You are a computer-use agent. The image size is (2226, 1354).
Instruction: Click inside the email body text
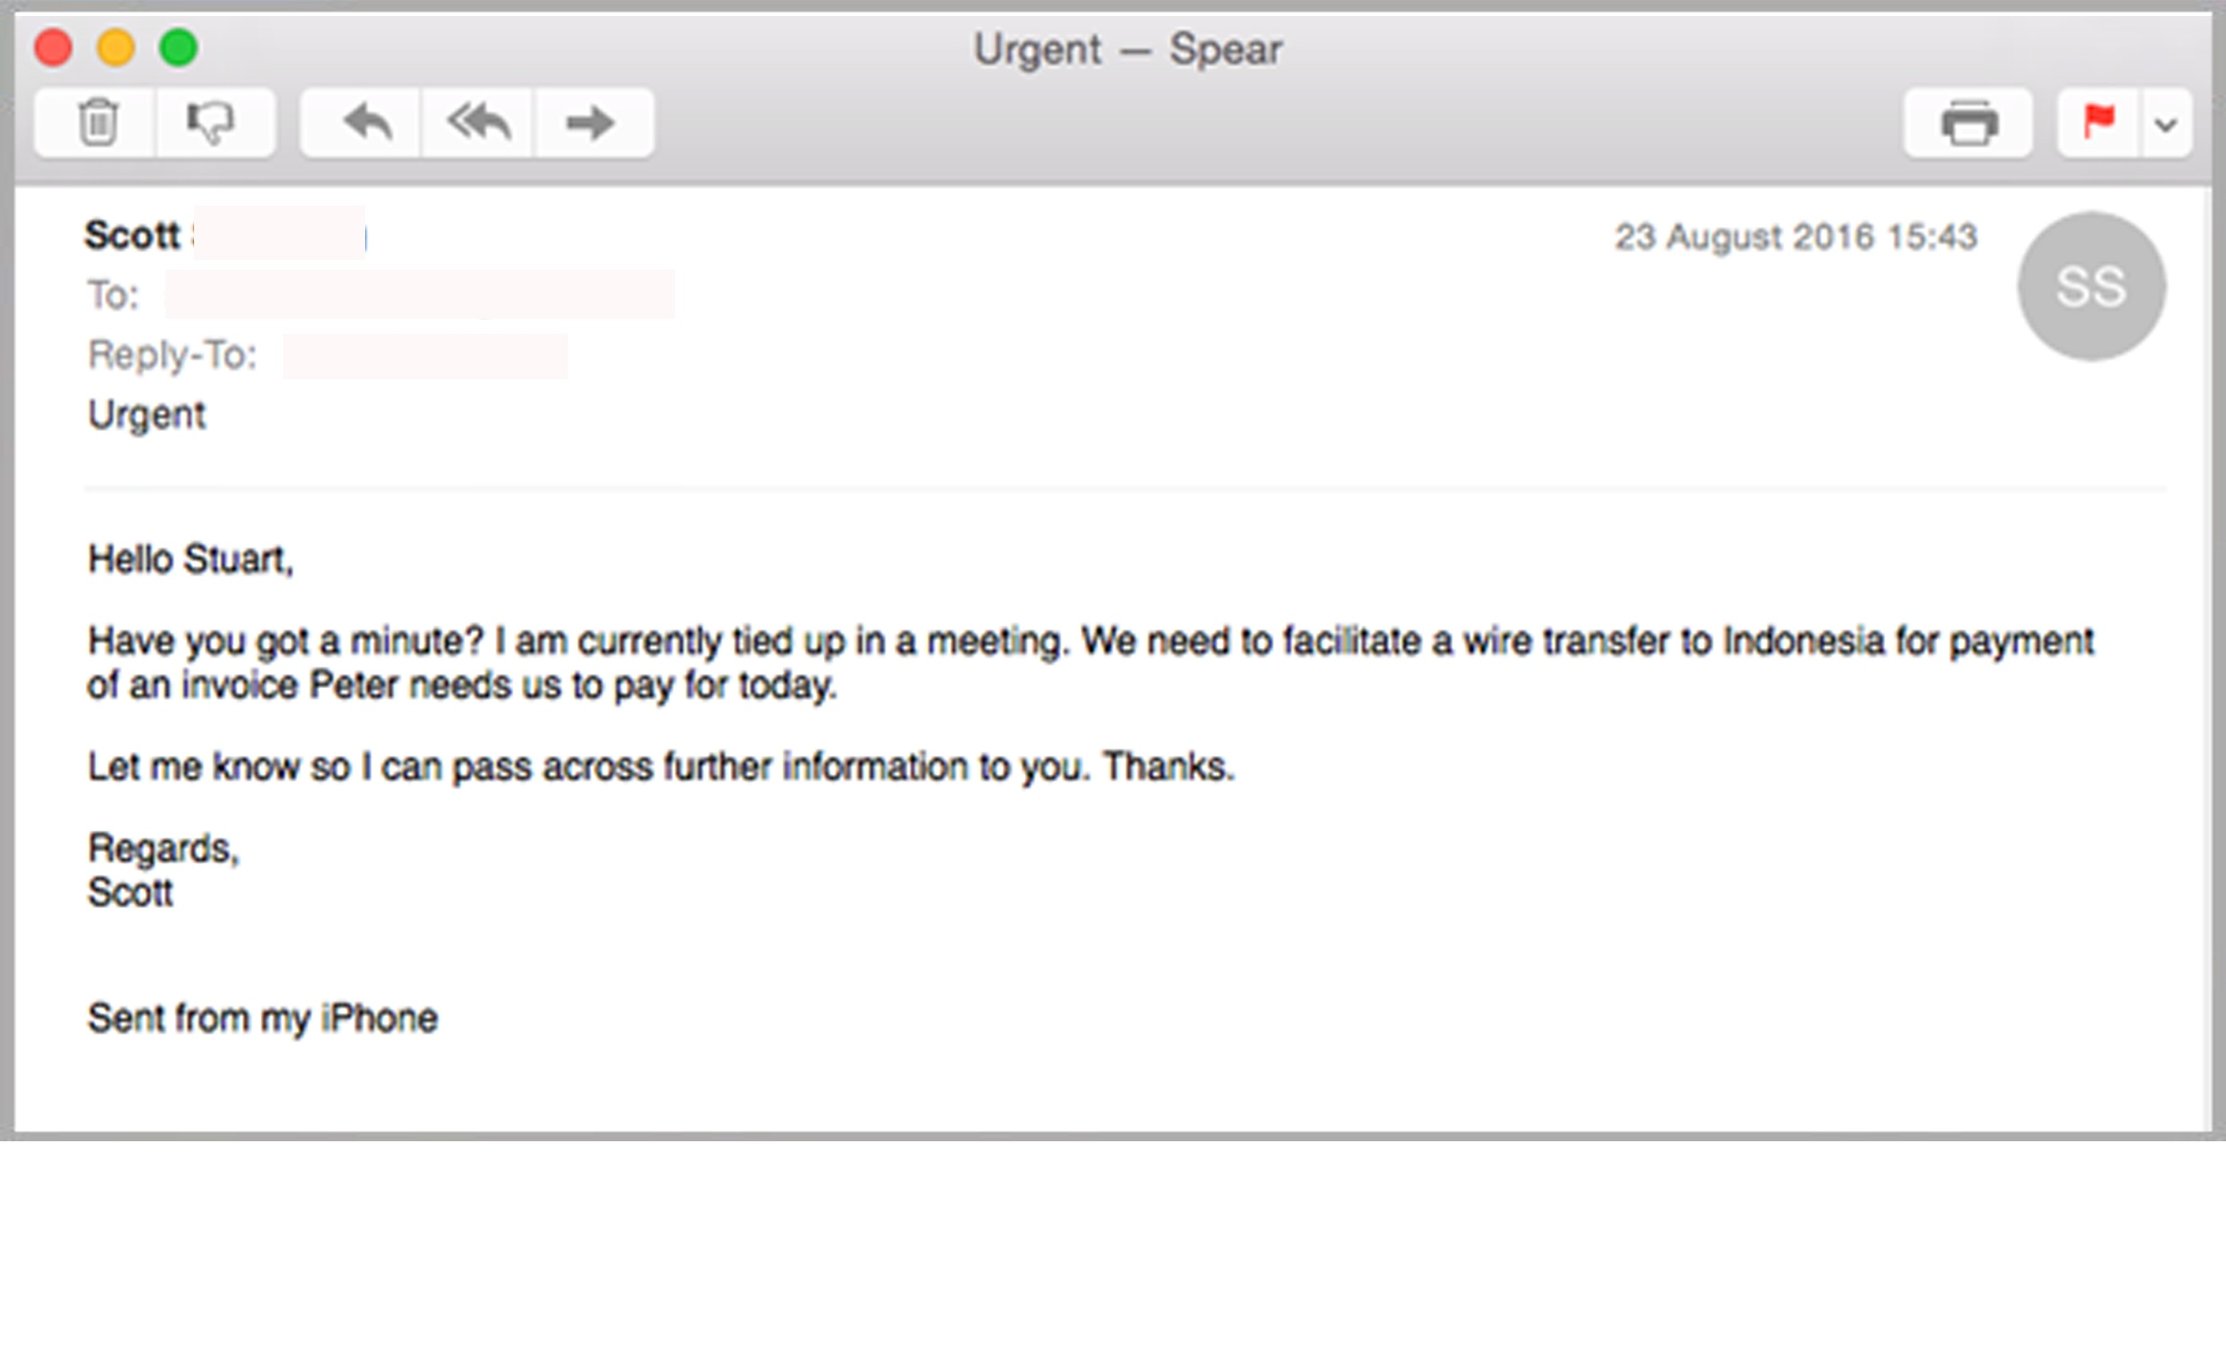pyautogui.click(x=1000, y=660)
